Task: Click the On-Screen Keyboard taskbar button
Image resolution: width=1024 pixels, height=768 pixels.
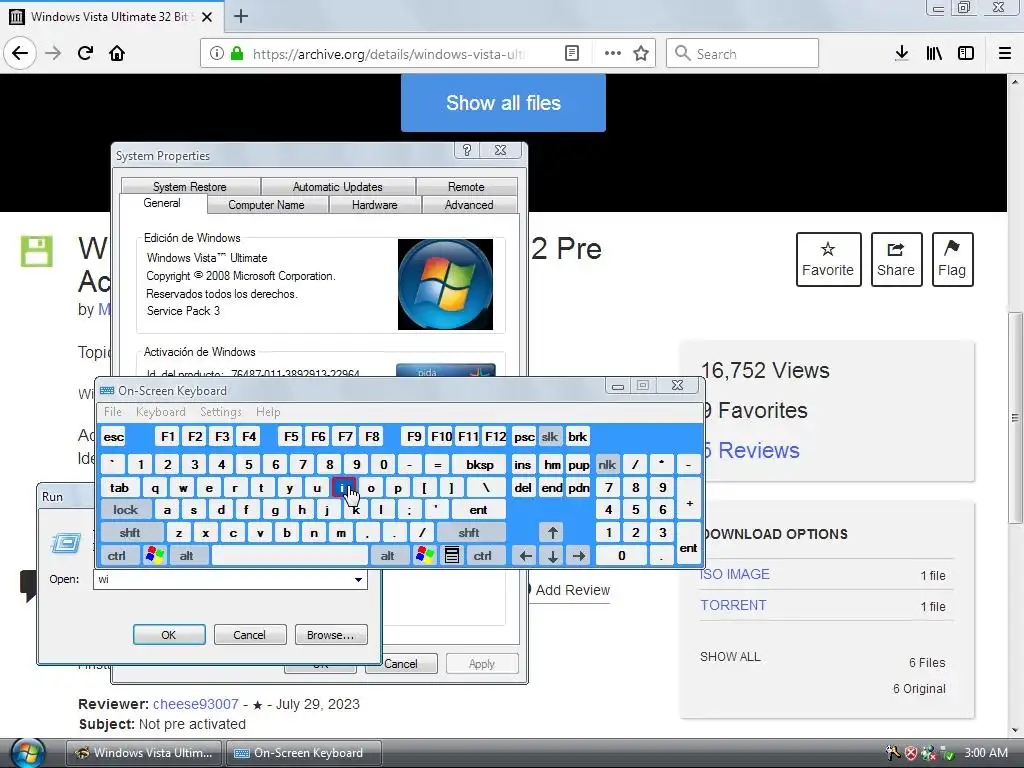Action: pos(304,753)
